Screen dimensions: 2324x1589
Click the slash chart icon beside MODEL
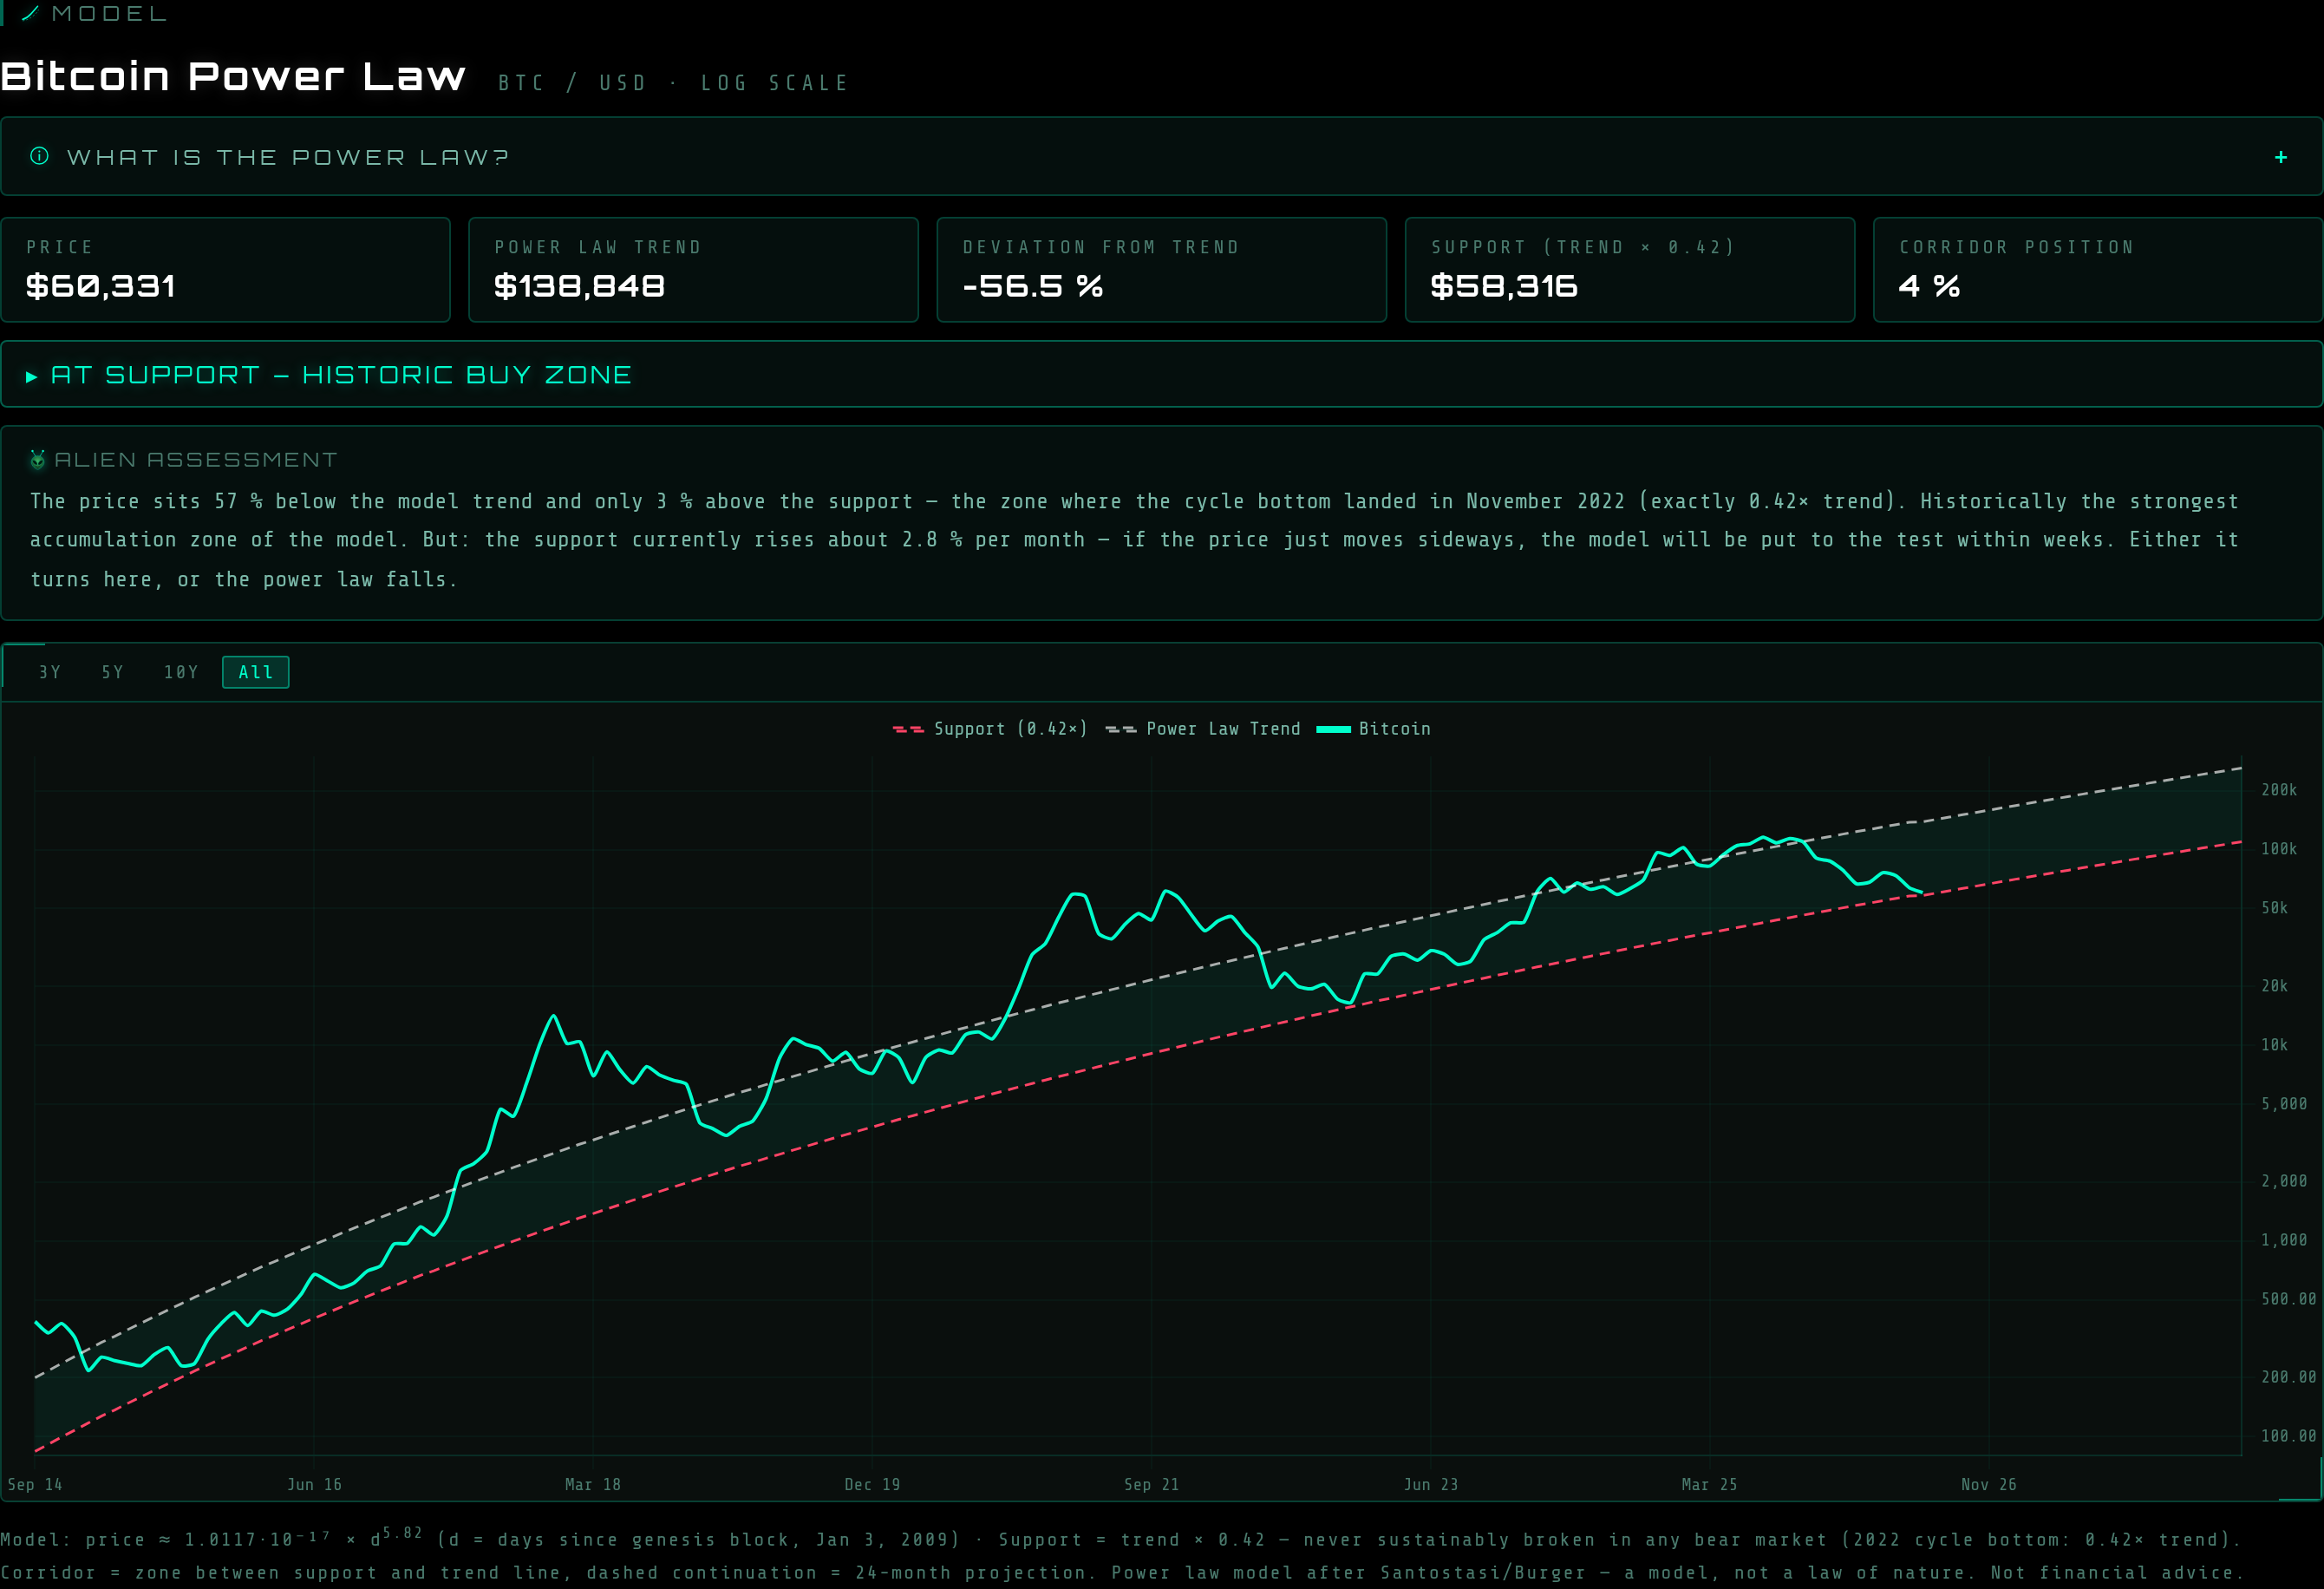click(30, 13)
